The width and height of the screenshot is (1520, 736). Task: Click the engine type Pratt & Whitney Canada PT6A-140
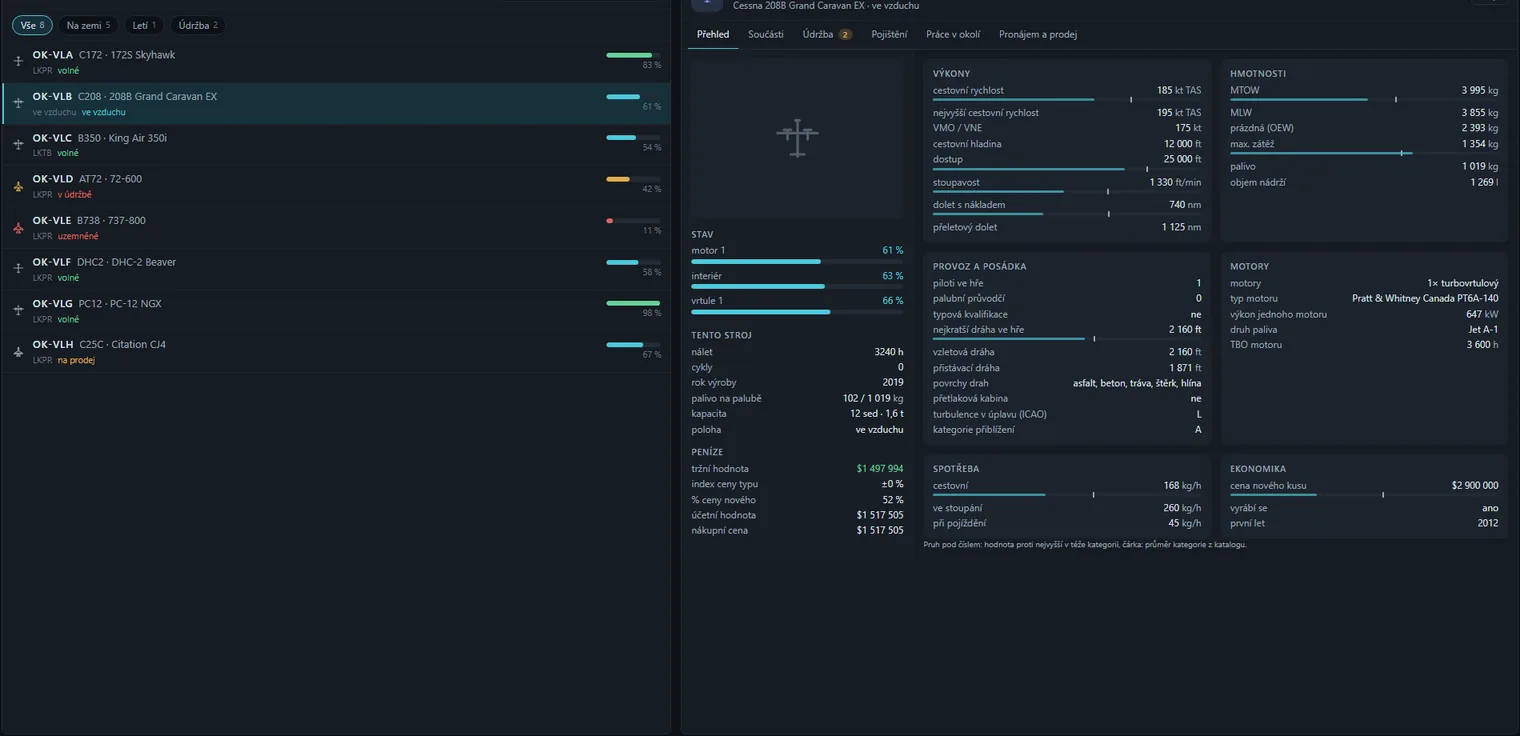pos(1425,298)
